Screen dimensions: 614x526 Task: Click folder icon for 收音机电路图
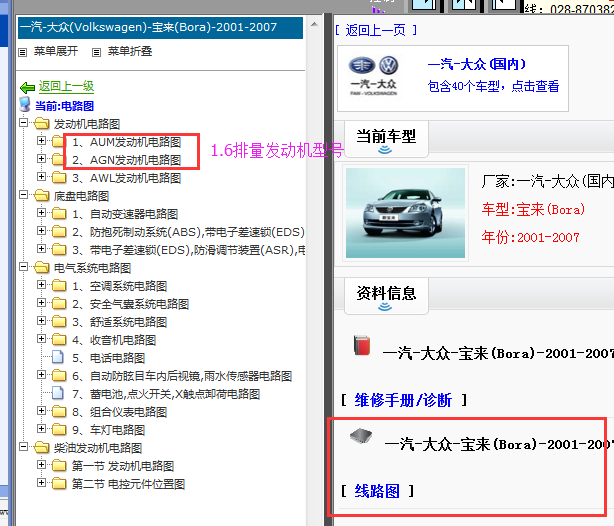[x=59, y=340]
